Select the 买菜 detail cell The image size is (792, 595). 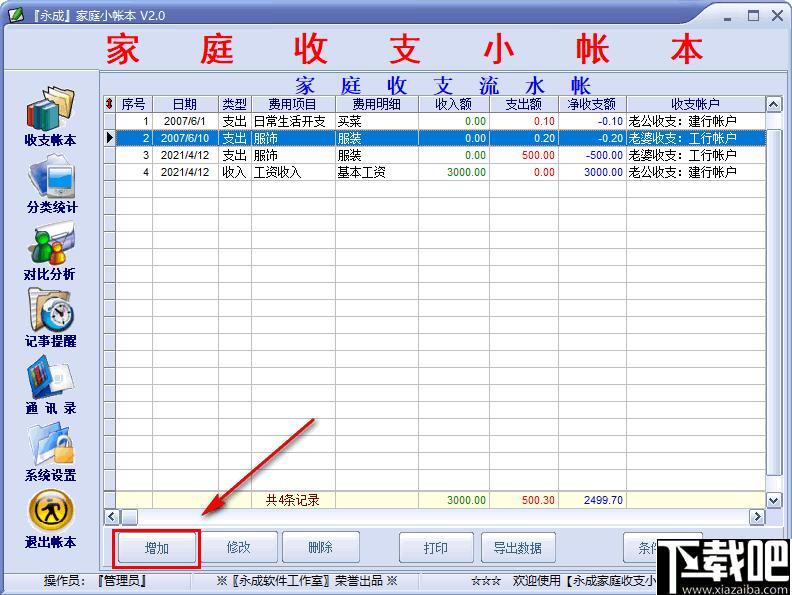377,121
